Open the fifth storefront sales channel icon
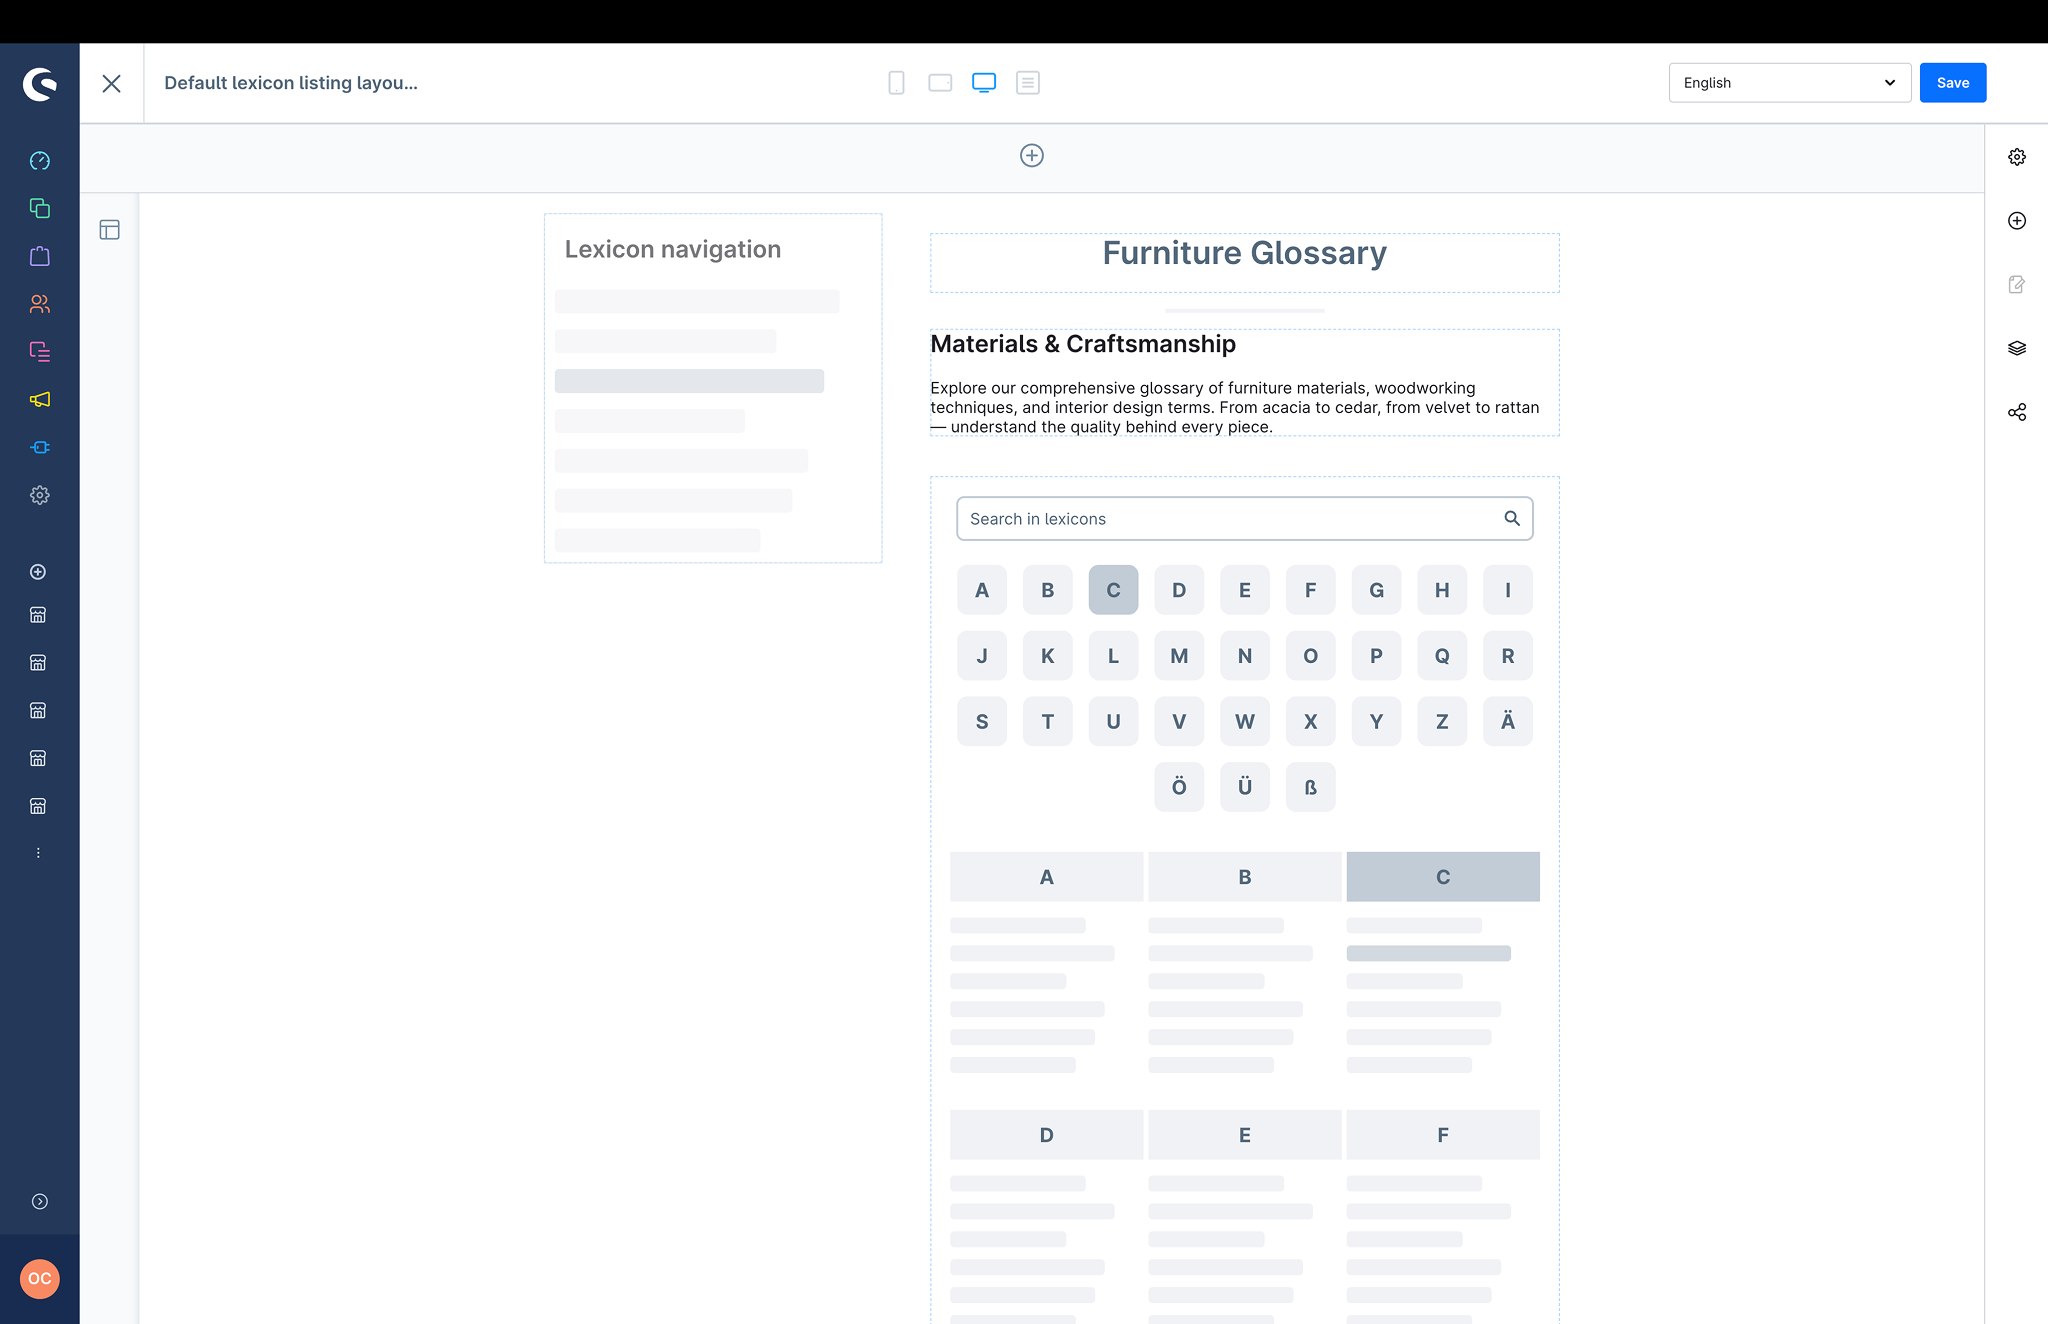Viewport: 2048px width, 1324px height. (x=38, y=806)
